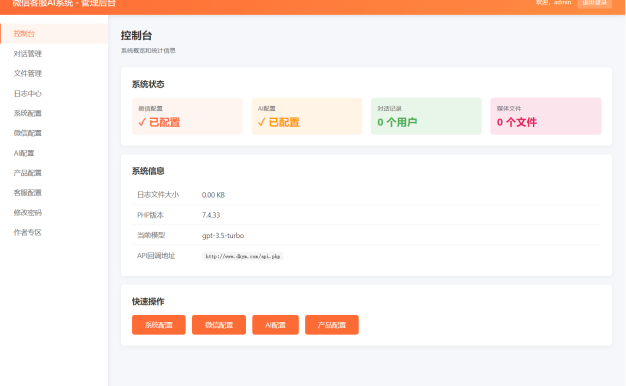The height and width of the screenshot is (386, 626).
Task: Select the AI配置 status card
Action: pos(307,116)
